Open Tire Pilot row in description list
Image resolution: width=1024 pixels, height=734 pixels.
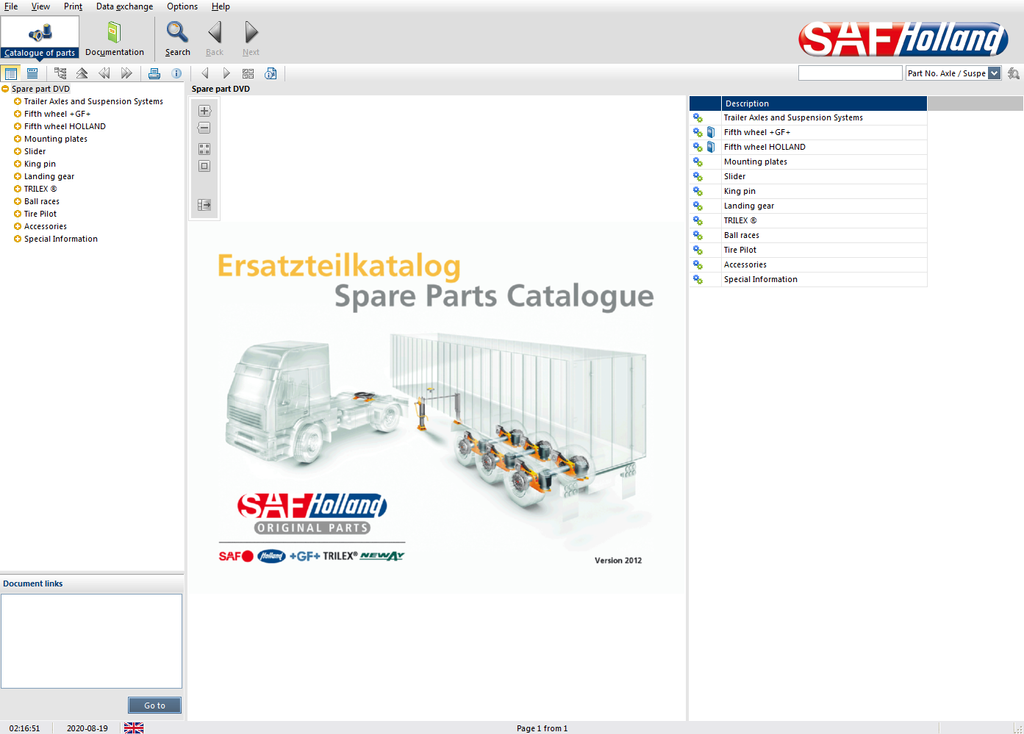coord(740,250)
